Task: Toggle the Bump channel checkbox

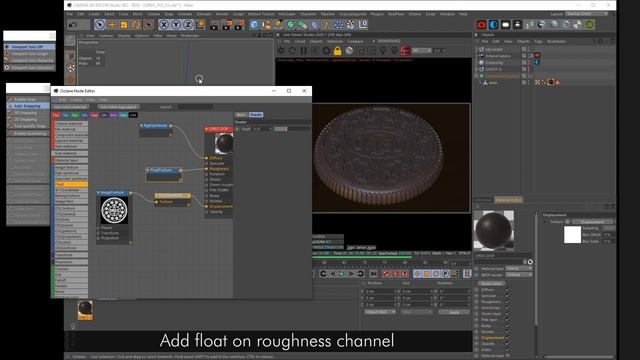Action: 507,326
